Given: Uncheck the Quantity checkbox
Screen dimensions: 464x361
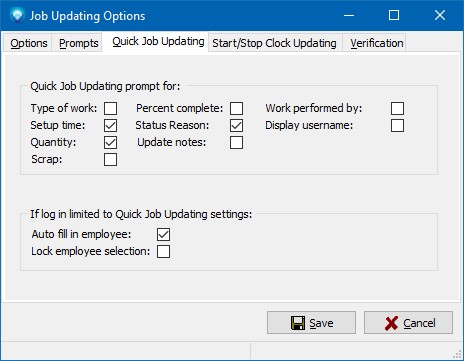Looking at the screenshot, I should (110, 142).
